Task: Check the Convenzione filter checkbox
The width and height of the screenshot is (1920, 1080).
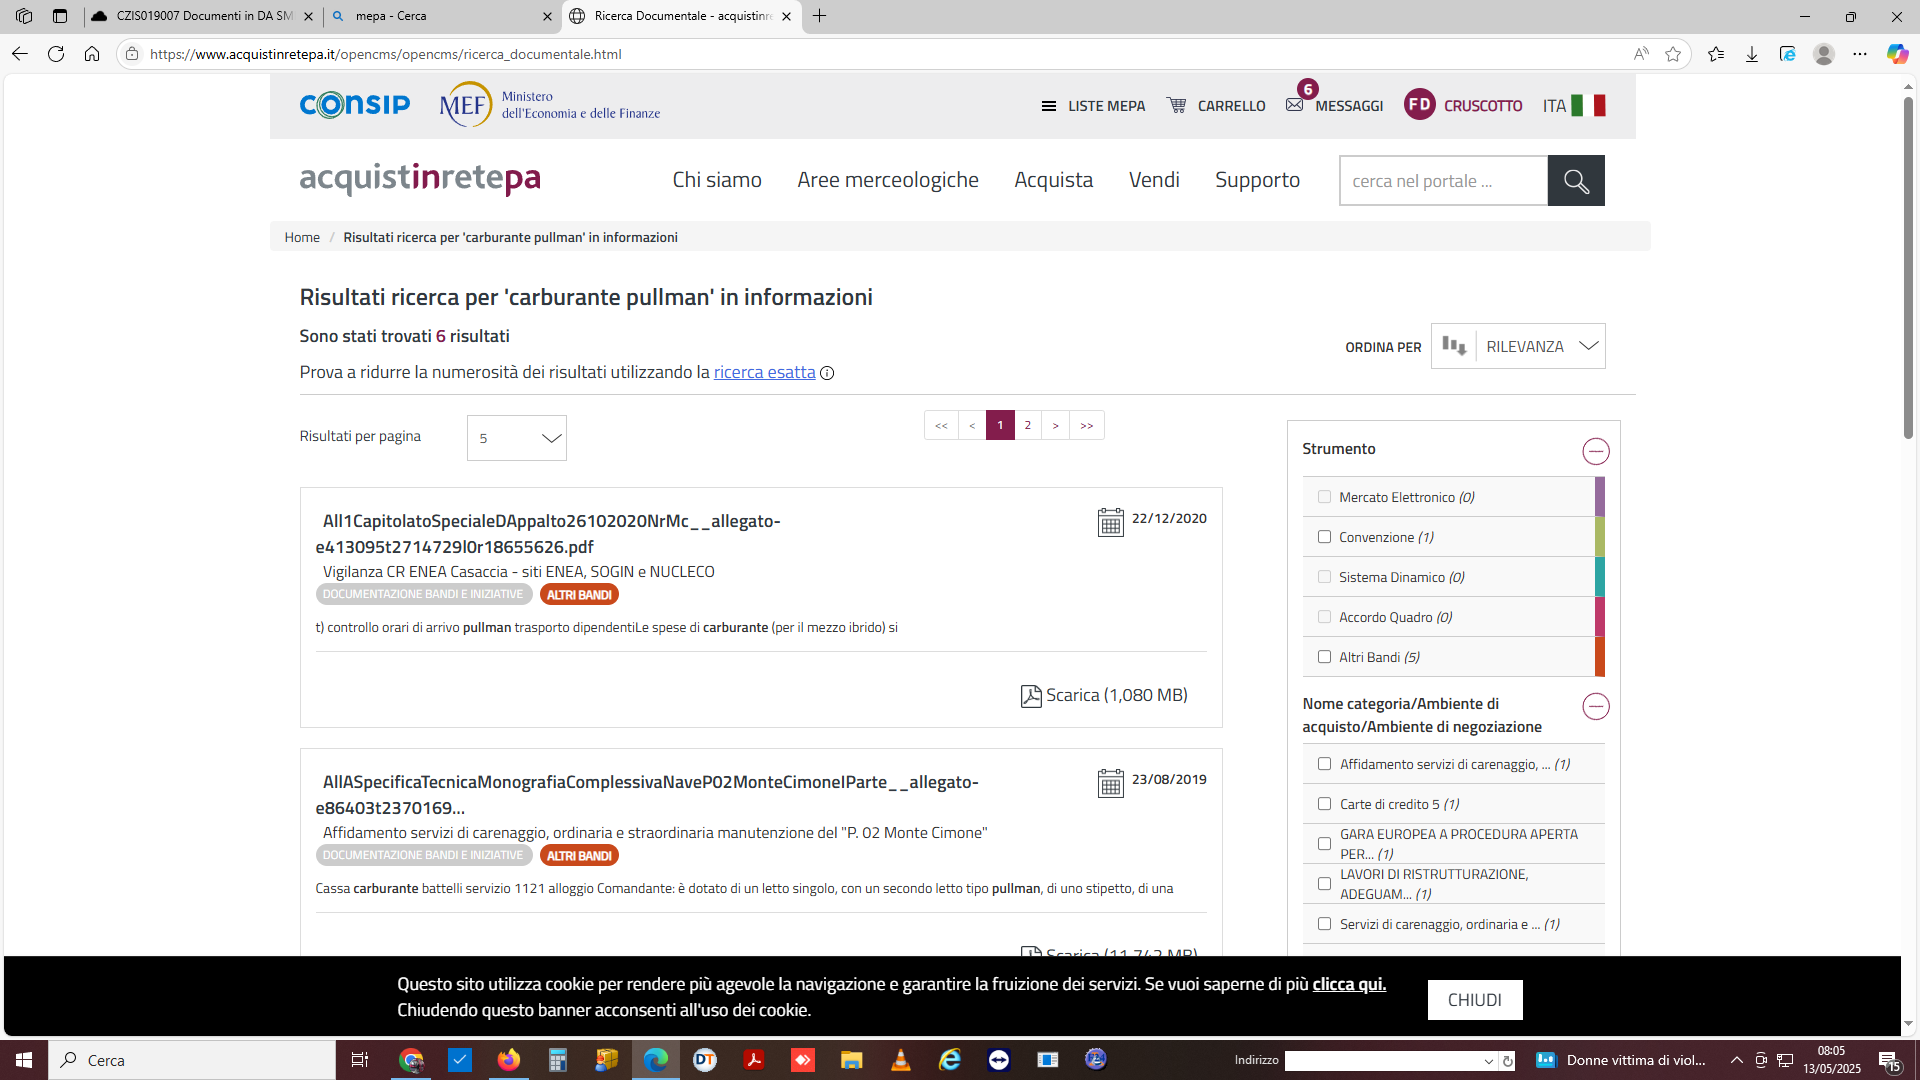Action: 1324,537
